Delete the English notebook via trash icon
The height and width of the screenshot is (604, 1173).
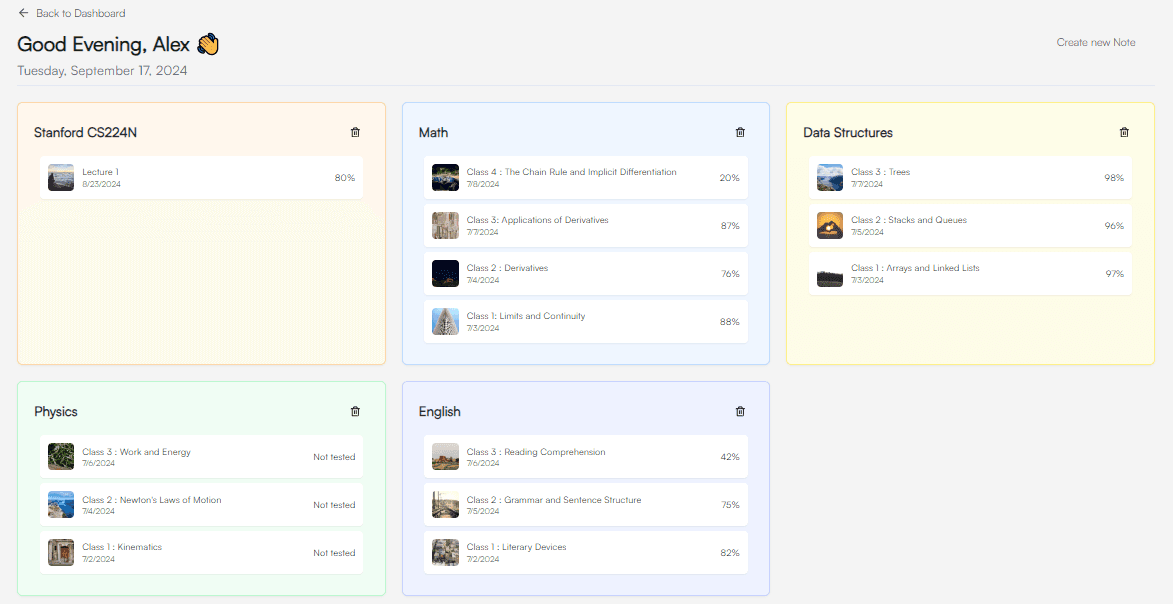[x=740, y=411]
